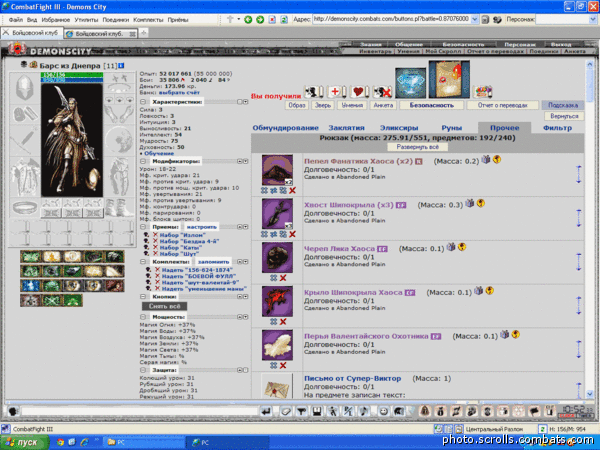Viewport: 600px width, 450px height.
Task: Click the Развернуть всё button
Action: click(417, 147)
